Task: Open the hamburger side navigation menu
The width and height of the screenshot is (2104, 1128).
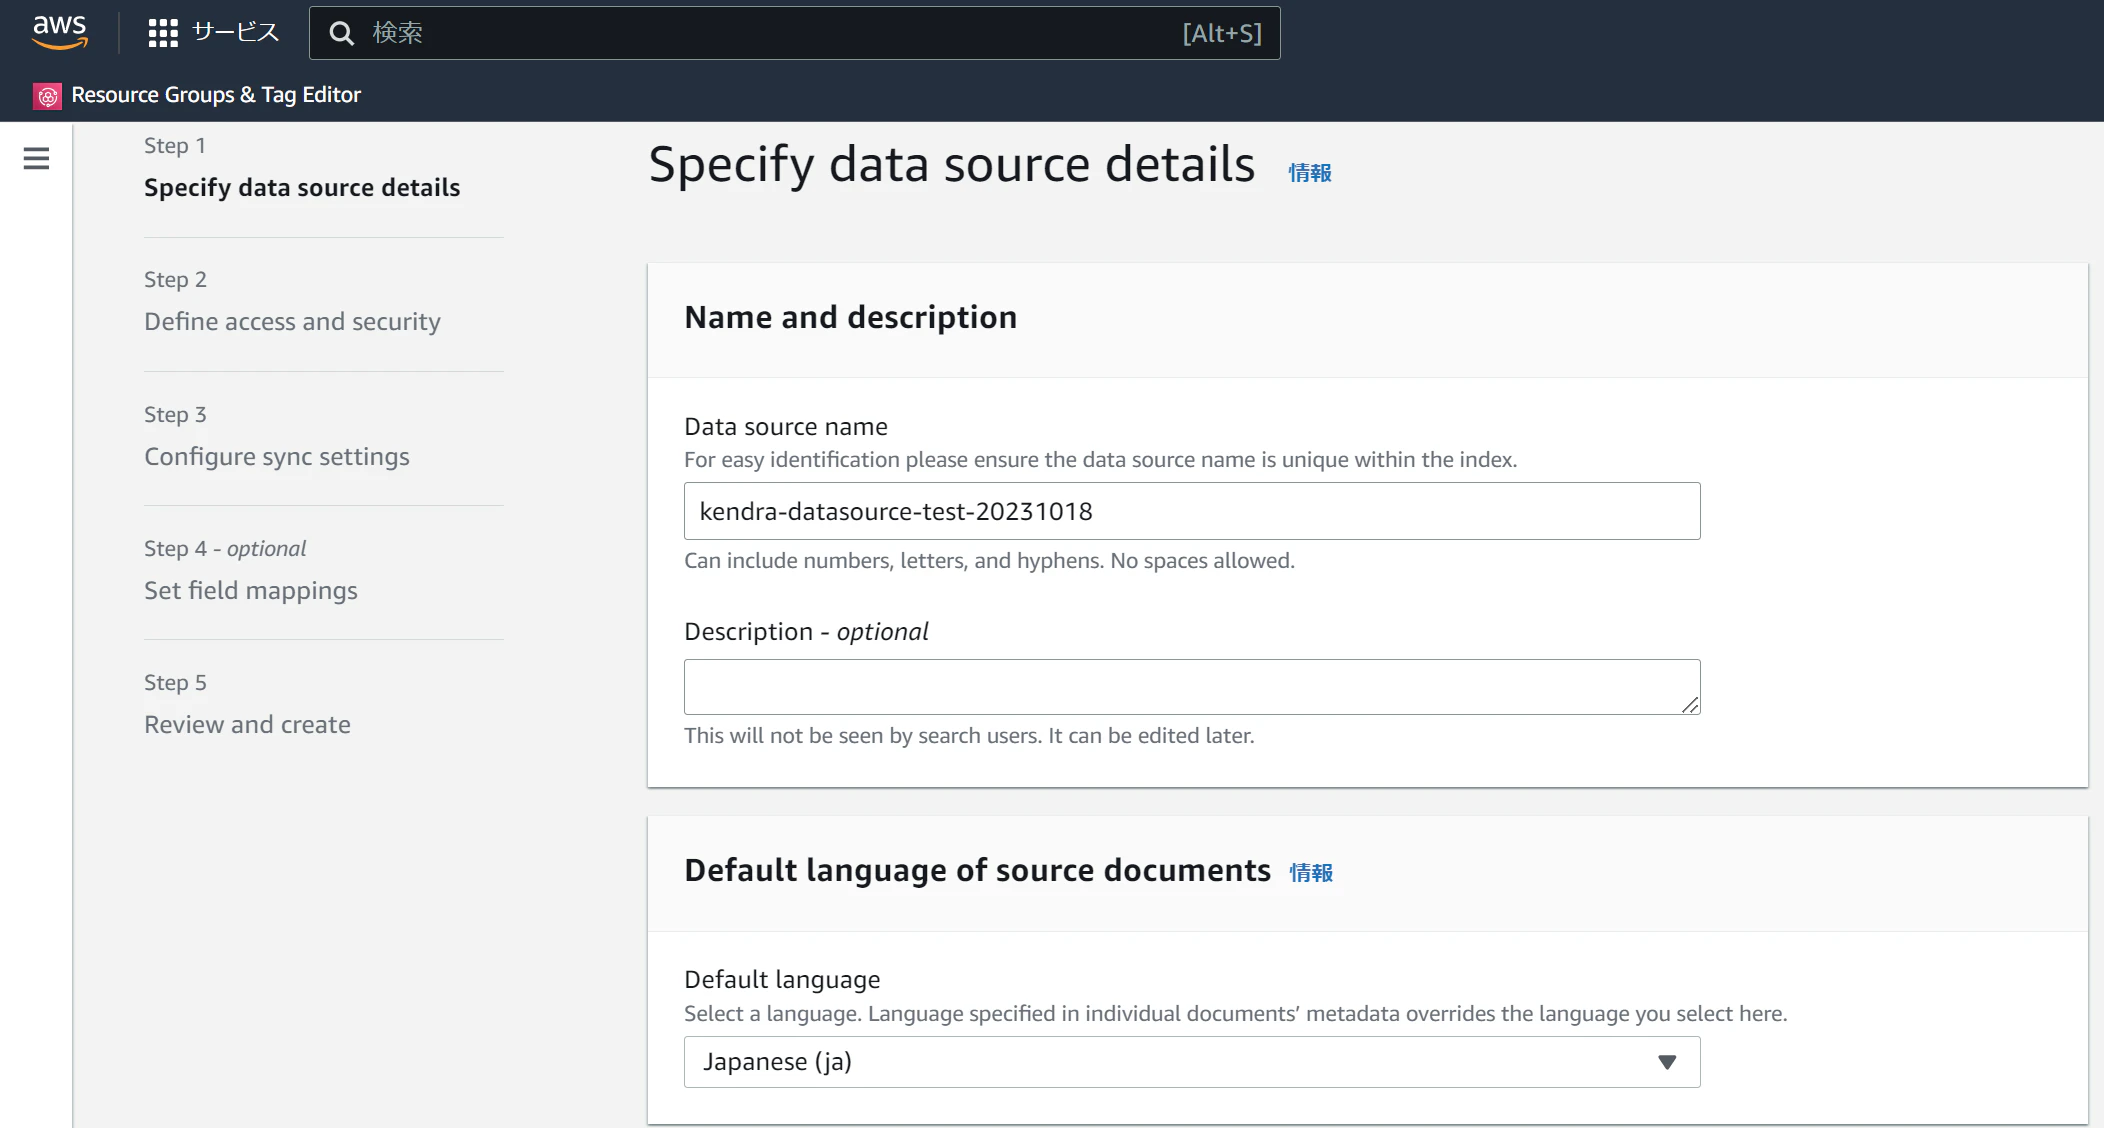Action: (x=36, y=159)
